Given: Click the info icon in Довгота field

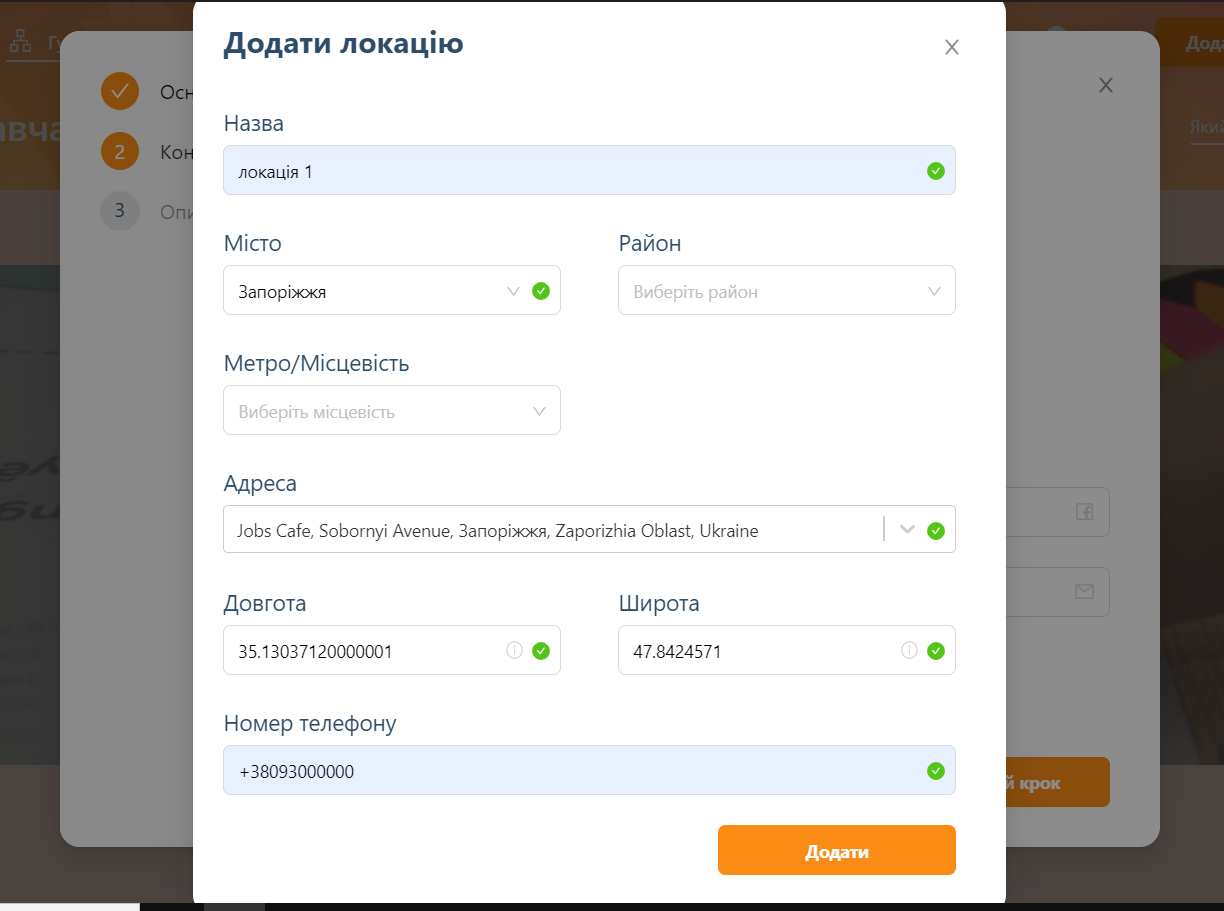Looking at the screenshot, I should (x=514, y=650).
